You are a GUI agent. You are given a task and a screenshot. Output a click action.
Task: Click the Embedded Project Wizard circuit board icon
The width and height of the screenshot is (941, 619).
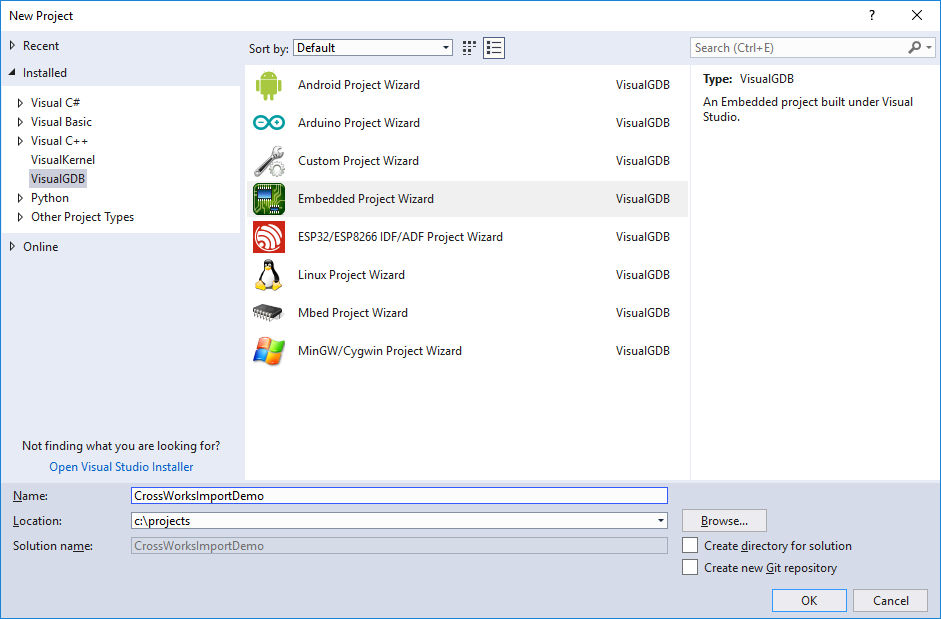(x=268, y=199)
